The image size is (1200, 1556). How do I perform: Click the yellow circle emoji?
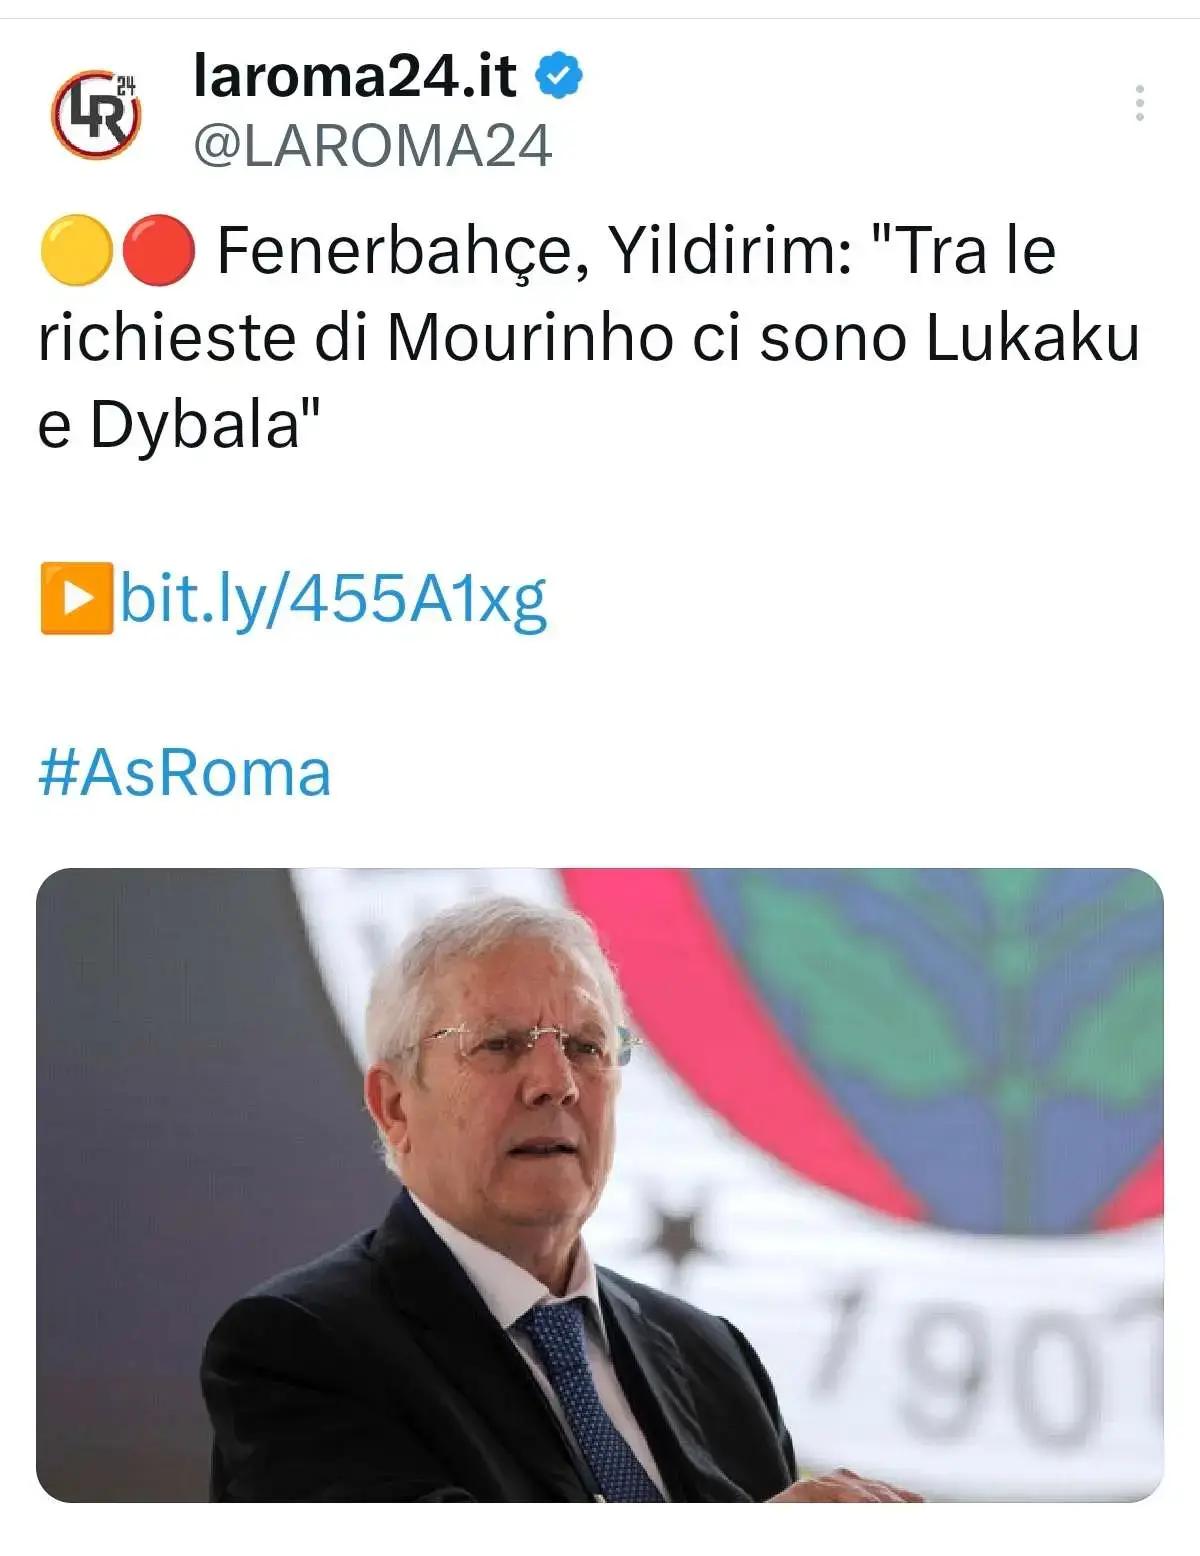click(x=76, y=250)
